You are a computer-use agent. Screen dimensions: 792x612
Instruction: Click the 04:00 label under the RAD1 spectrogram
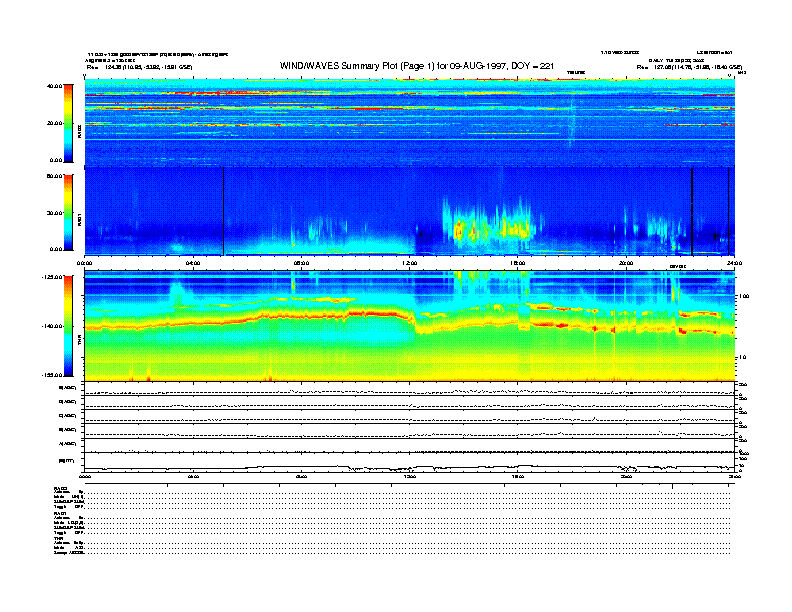click(x=193, y=263)
